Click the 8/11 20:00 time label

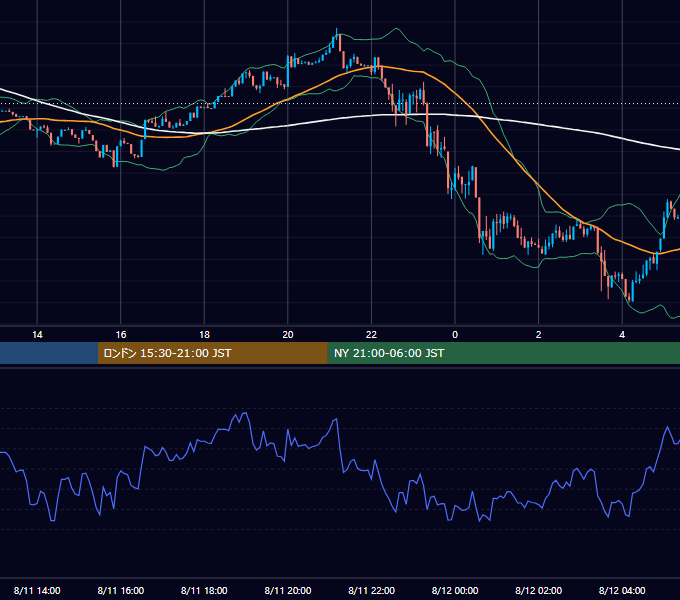point(288,590)
